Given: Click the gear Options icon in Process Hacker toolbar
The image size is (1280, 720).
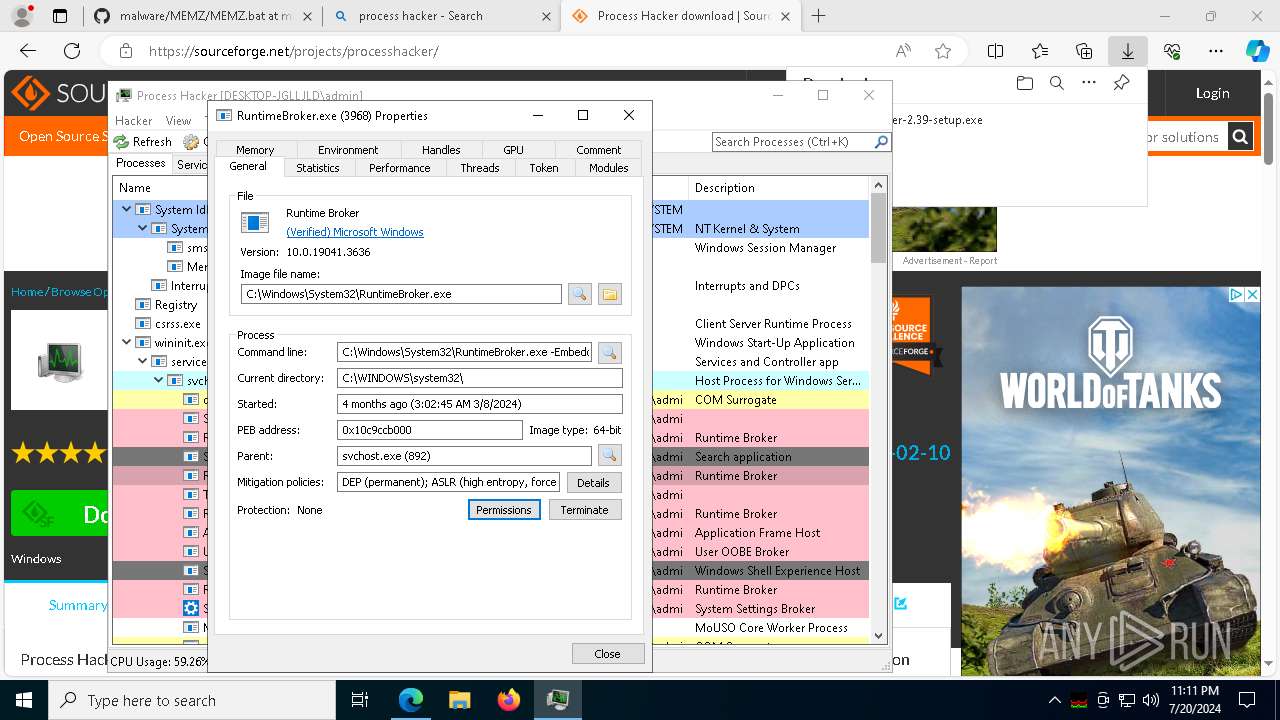Looking at the screenshot, I should (191, 142).
